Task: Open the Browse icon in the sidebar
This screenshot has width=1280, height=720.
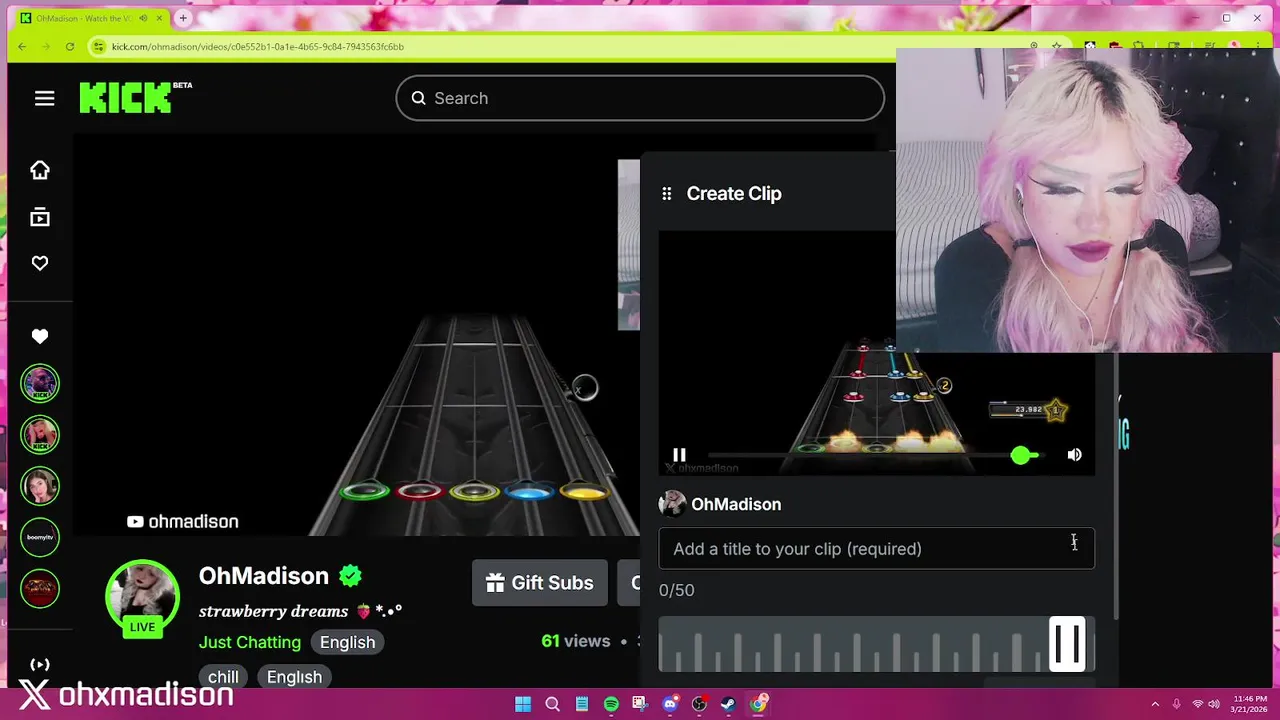Action: click(x=40, y=217)
